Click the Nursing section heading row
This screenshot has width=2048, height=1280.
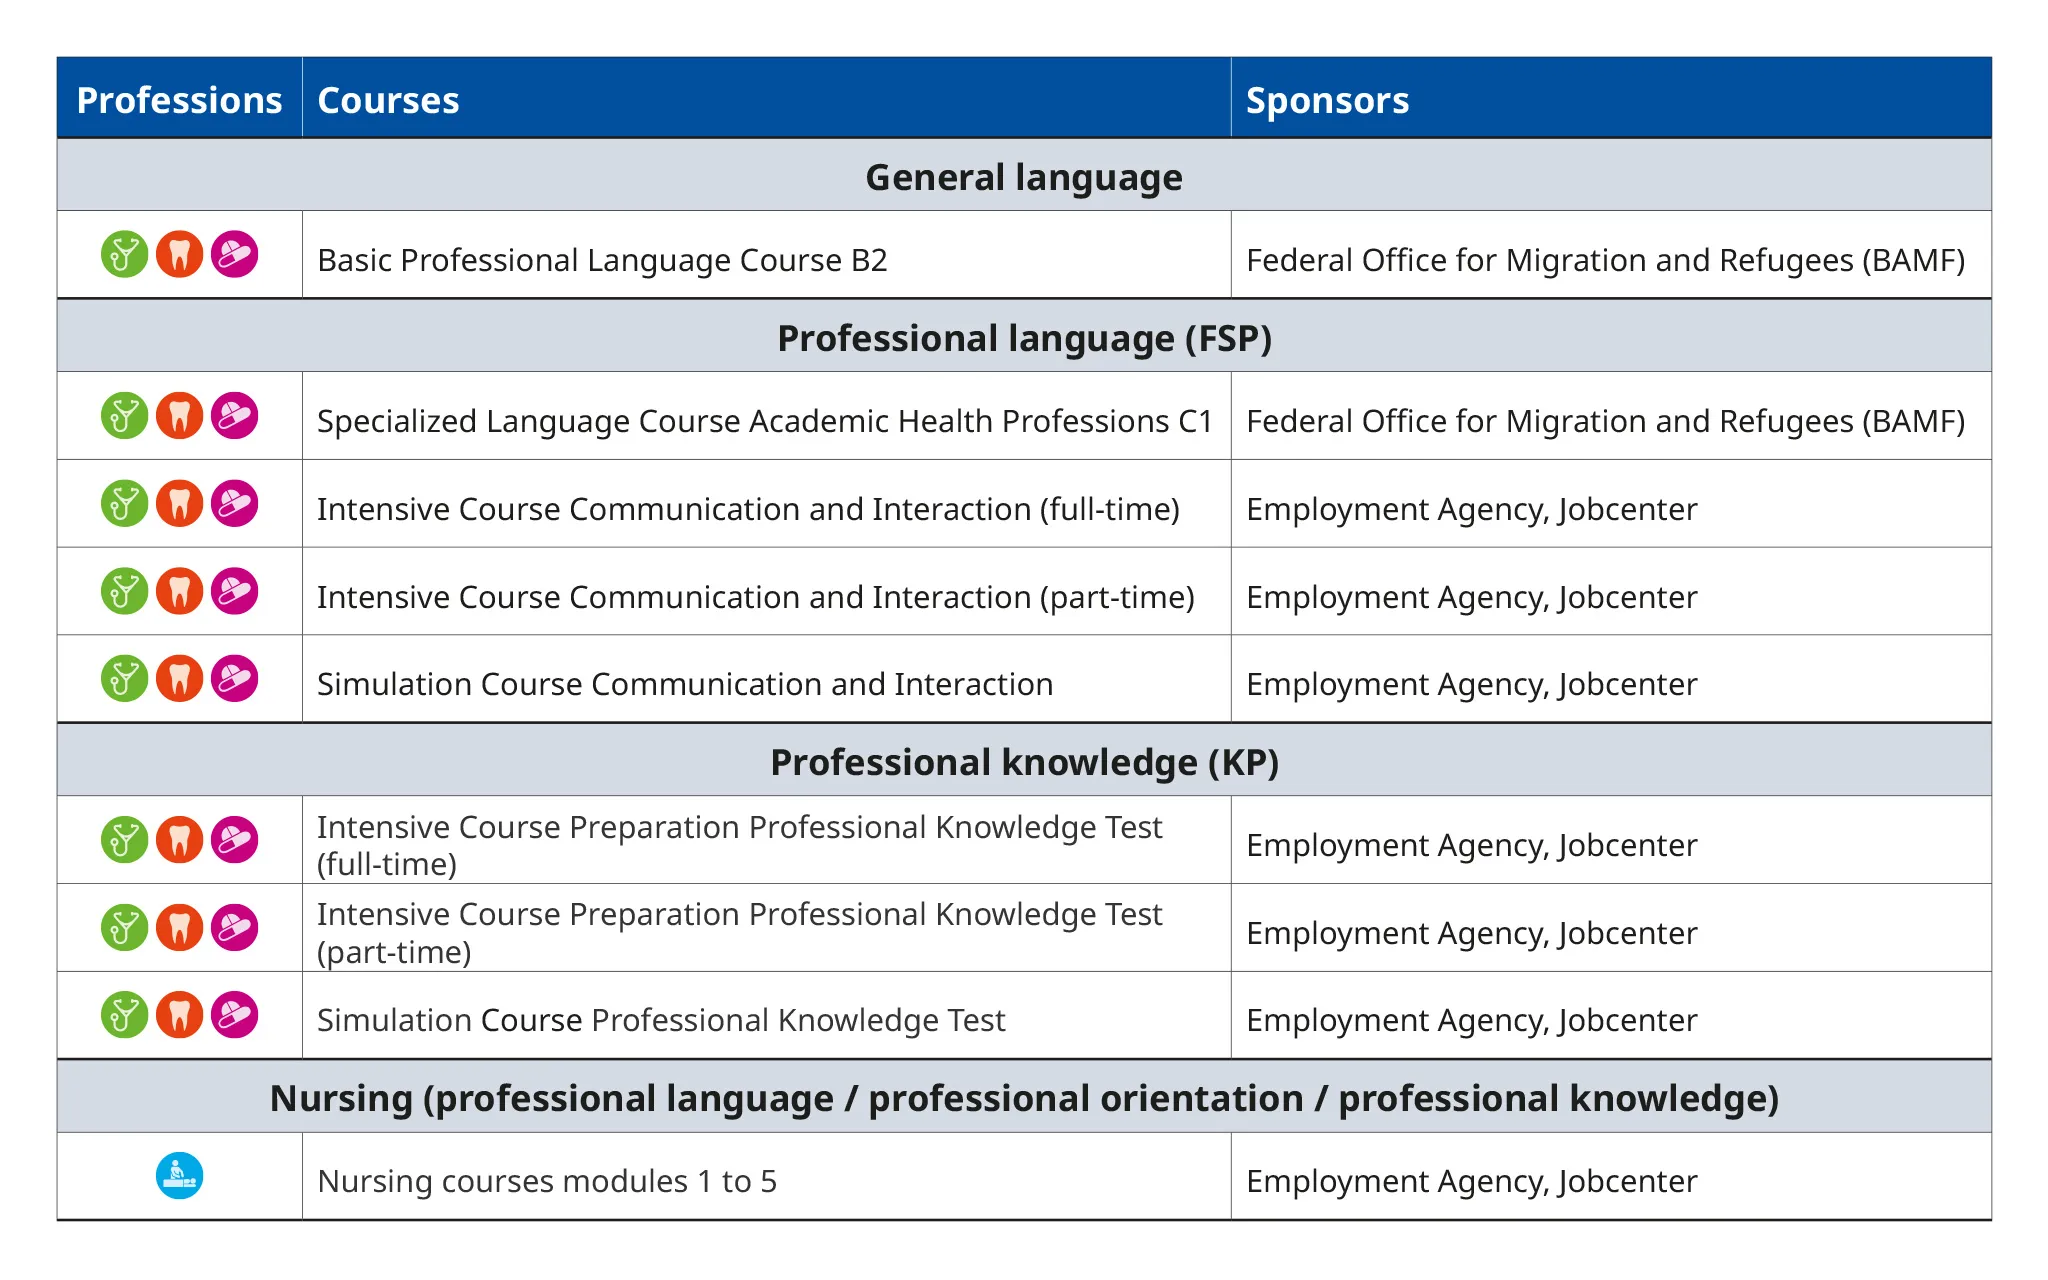1024,1098
